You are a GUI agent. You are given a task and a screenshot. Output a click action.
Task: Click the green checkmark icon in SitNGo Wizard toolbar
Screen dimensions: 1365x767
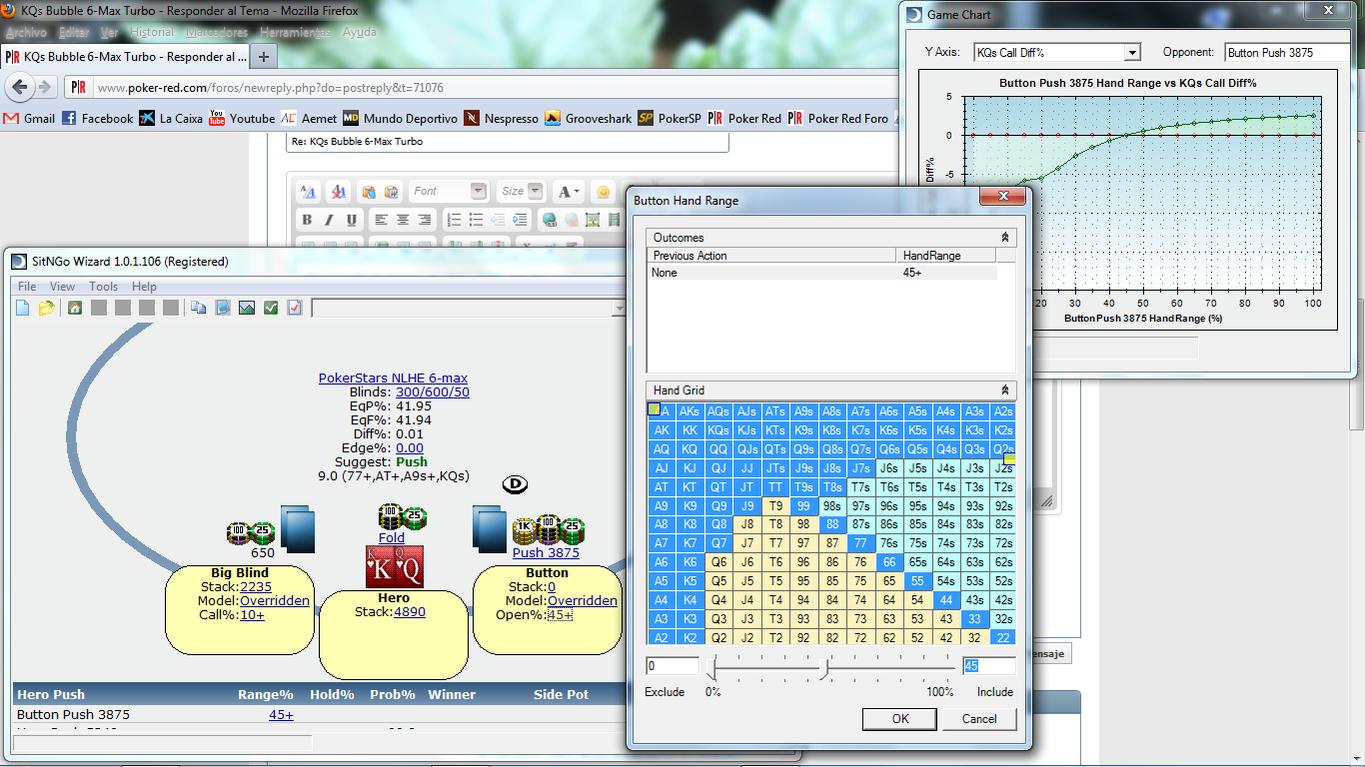[x=271, y=308]
